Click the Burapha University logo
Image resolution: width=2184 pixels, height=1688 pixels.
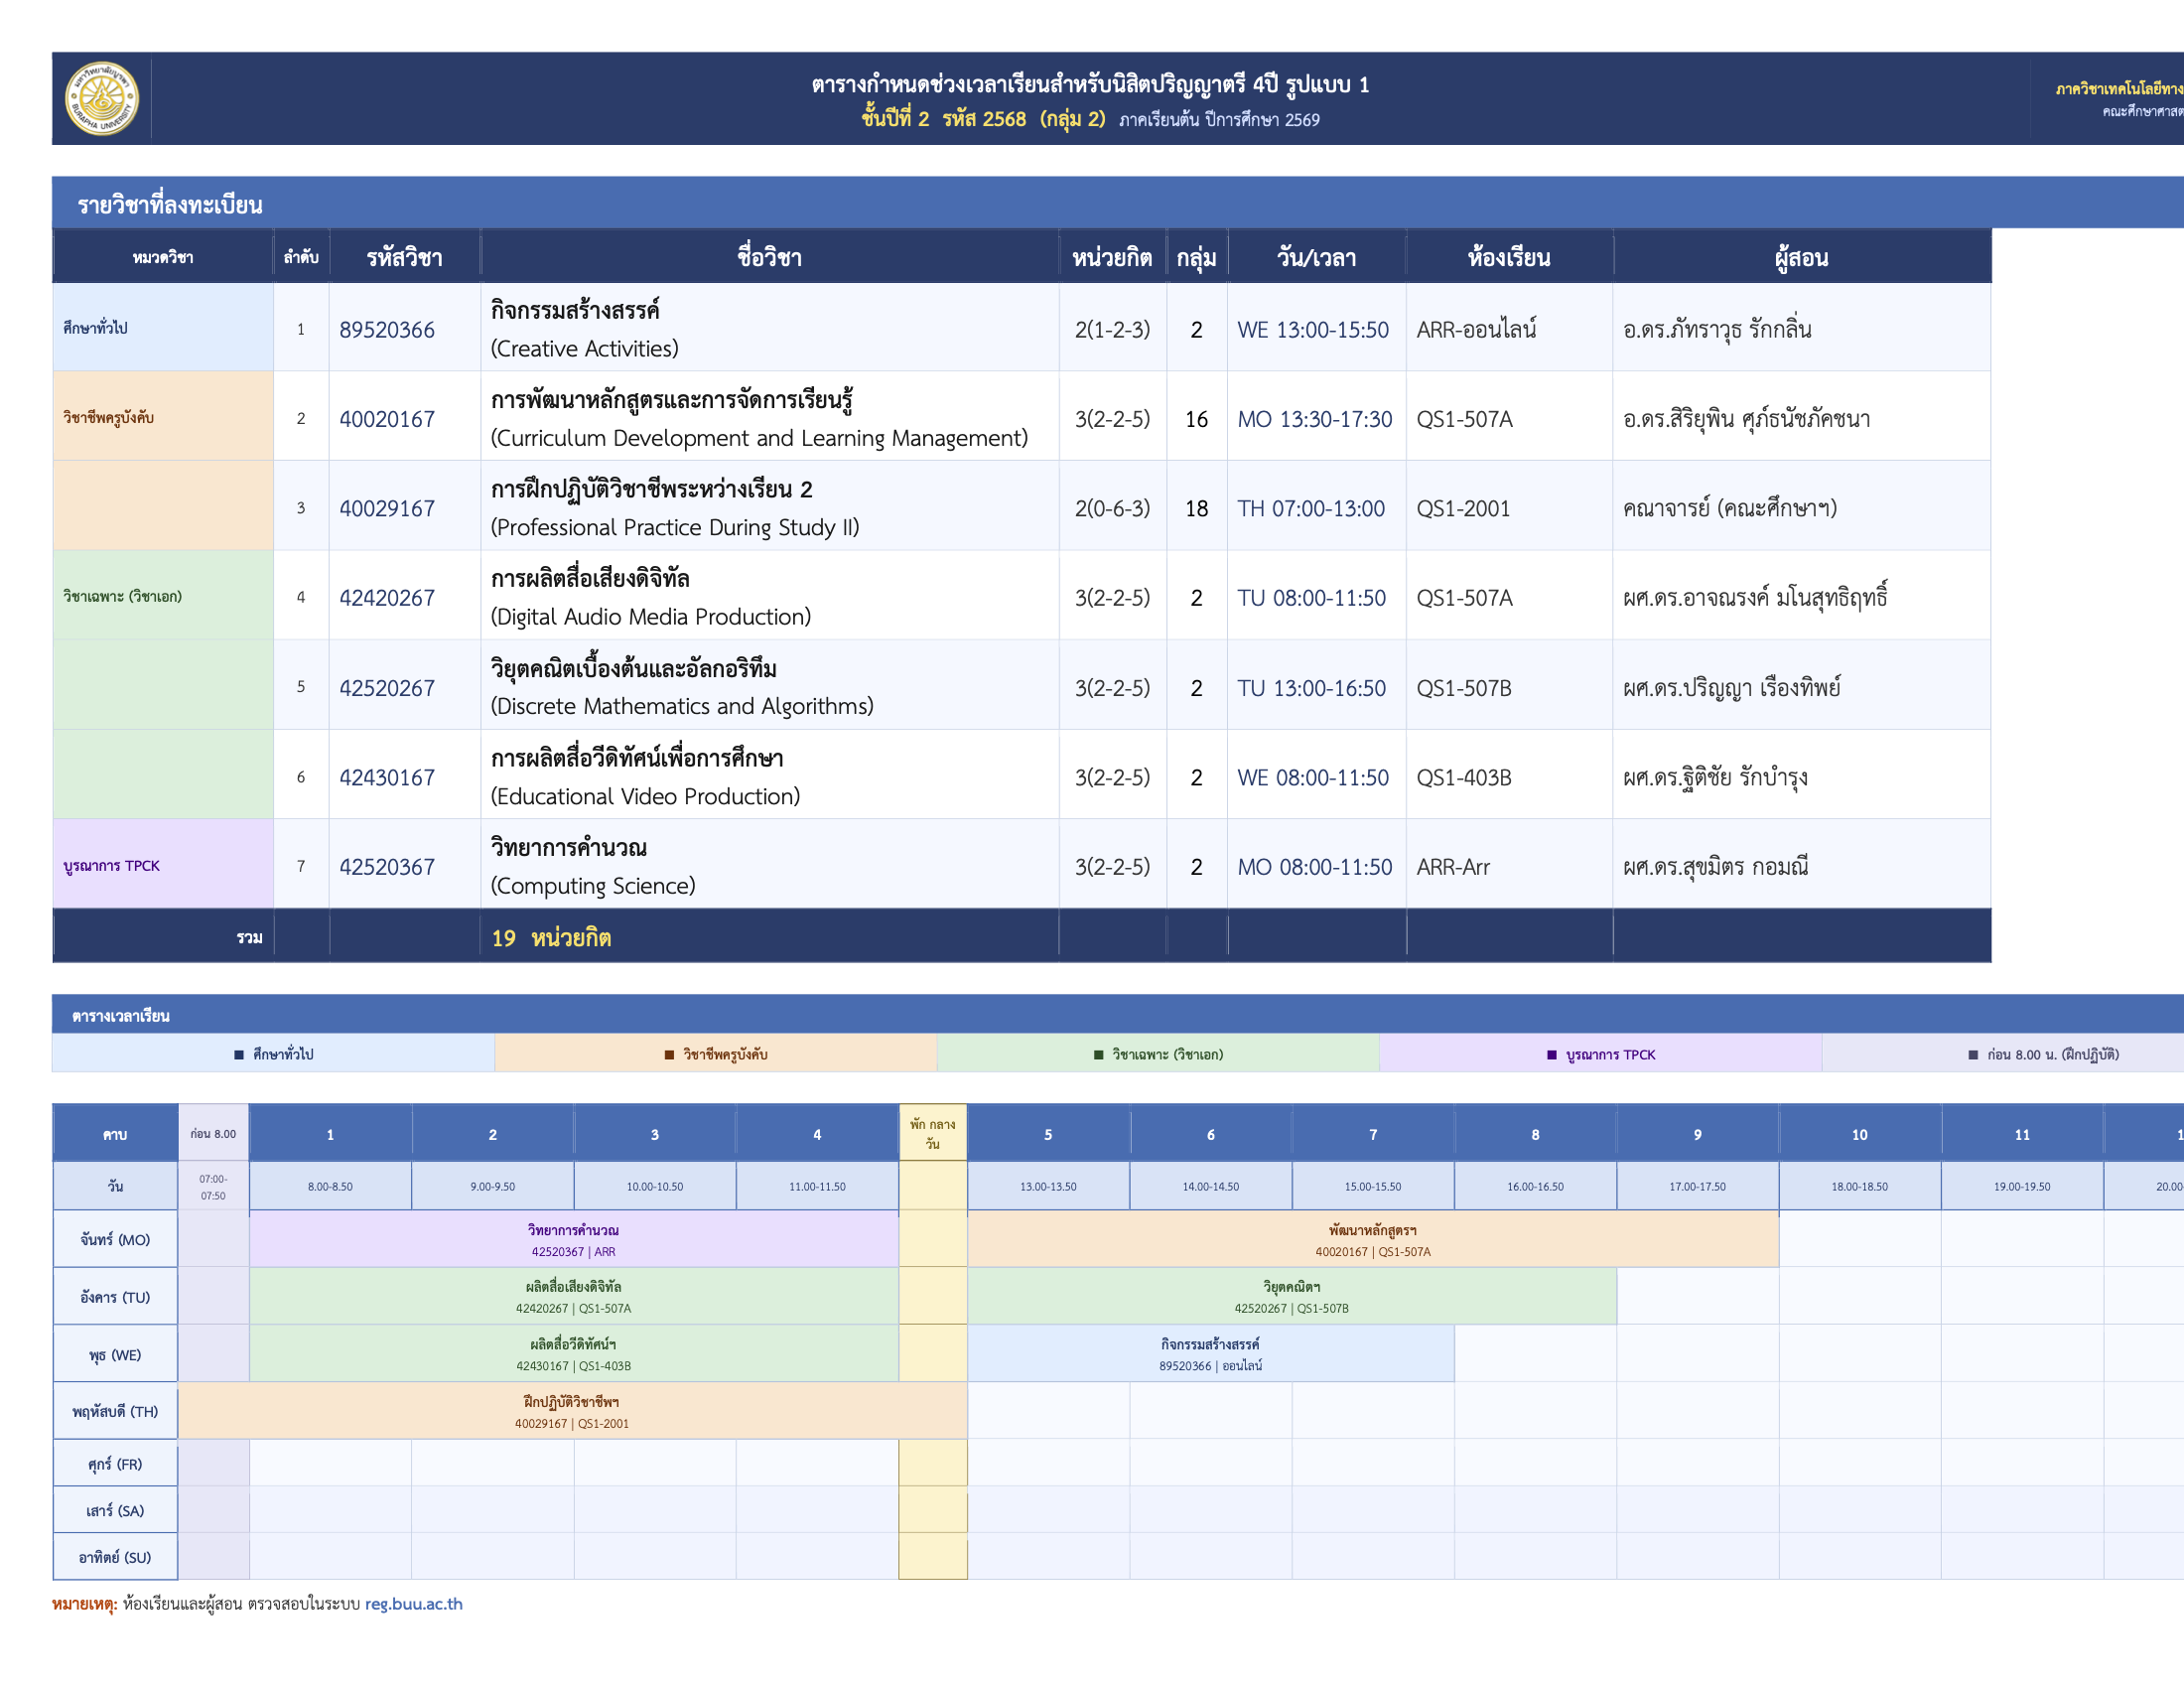click(101, 98)
